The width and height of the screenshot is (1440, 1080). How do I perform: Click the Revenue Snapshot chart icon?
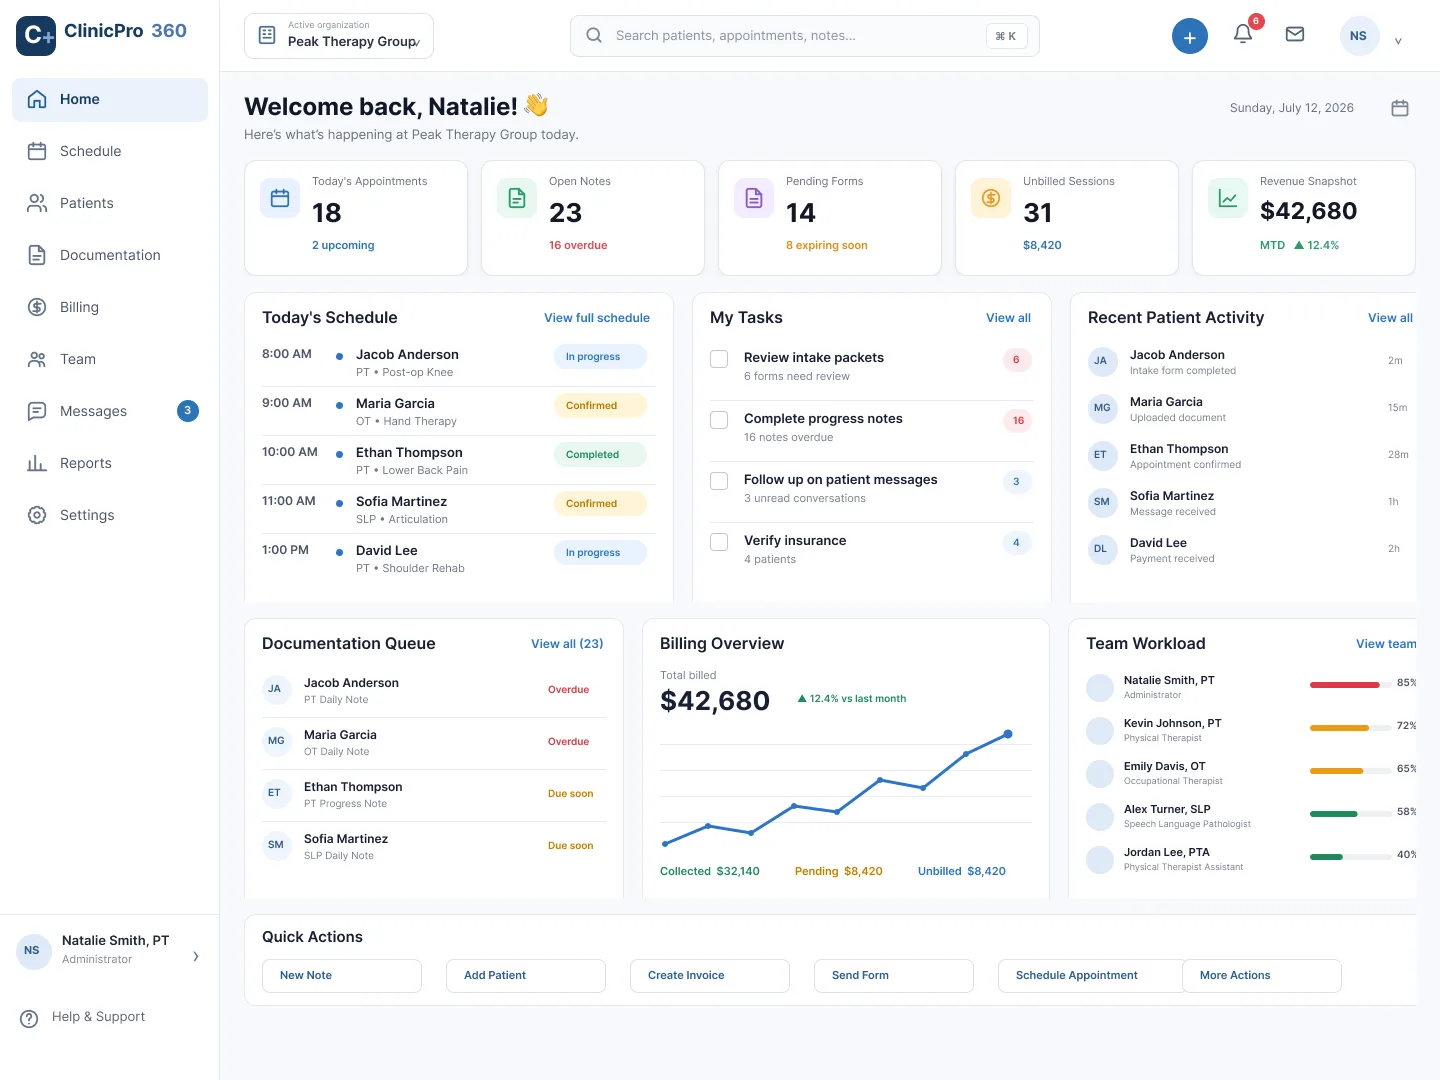pos(1228,198)
